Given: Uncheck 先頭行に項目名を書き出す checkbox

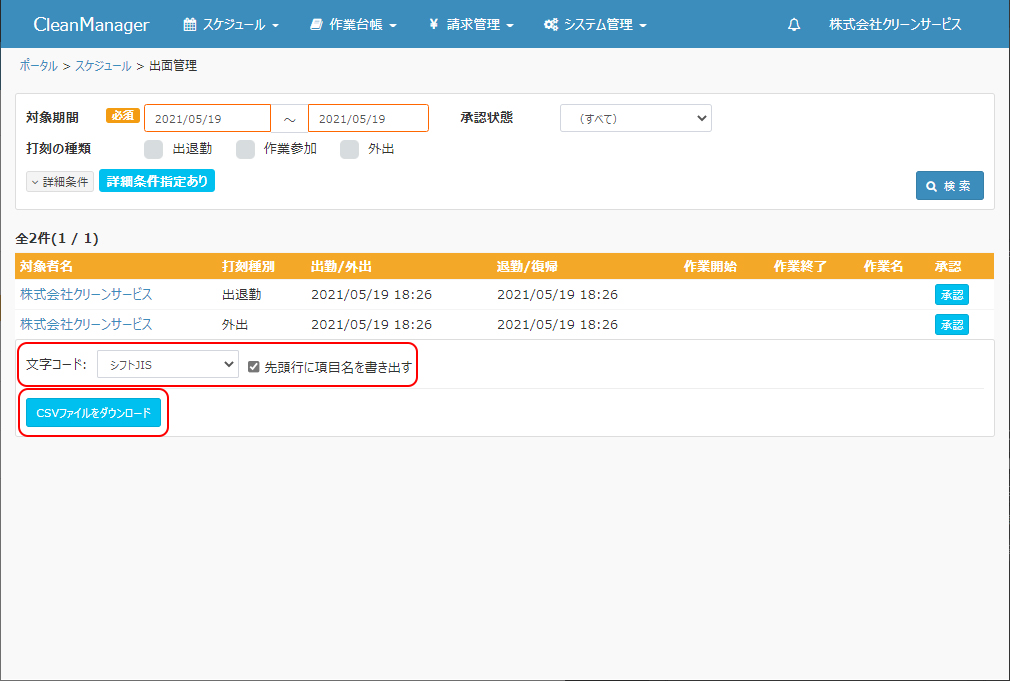Looking at the screenshot, I should click(254, 366).
